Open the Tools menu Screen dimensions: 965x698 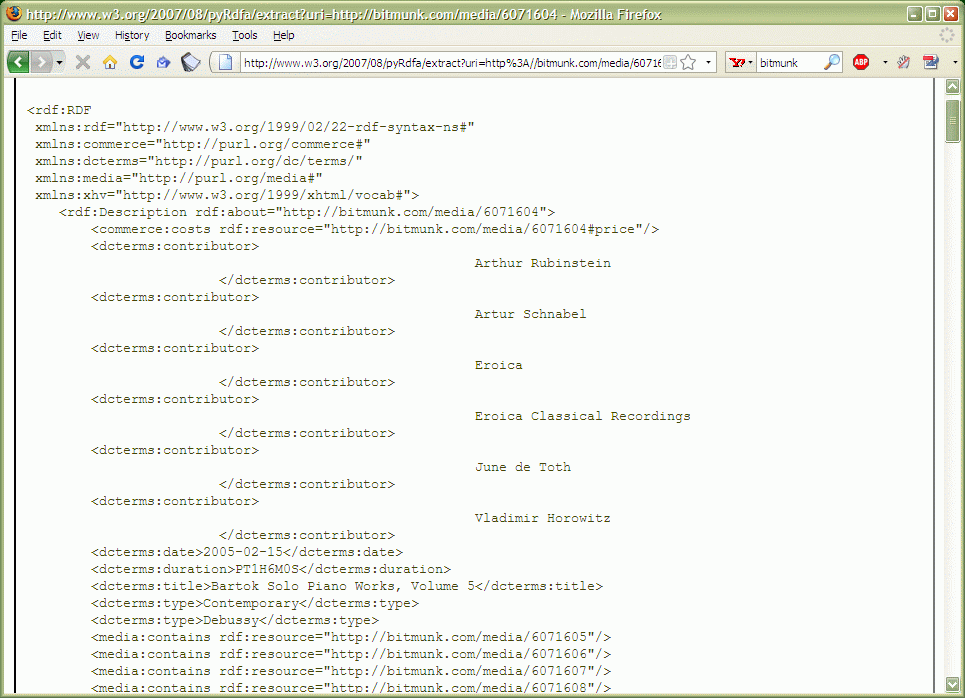[245, 35]
